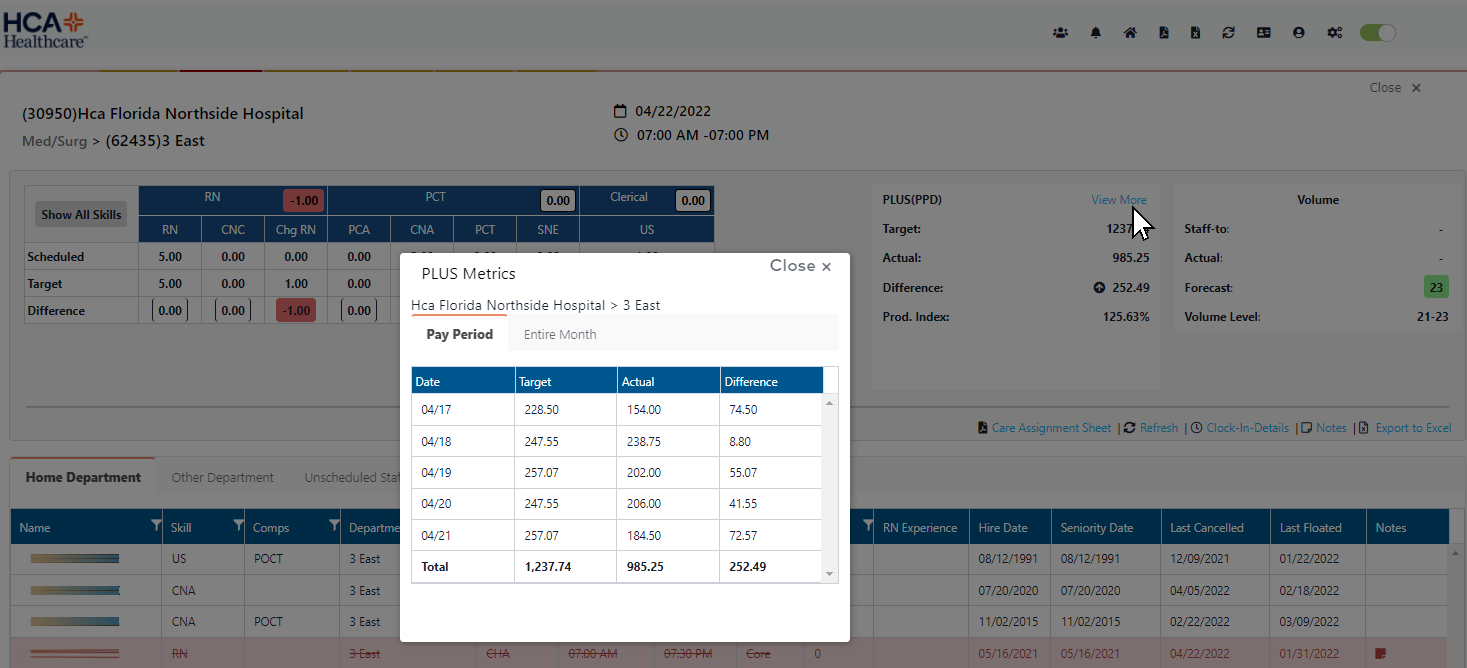Open the Skill column filter

pyautogui.click(x=238, y=526)
